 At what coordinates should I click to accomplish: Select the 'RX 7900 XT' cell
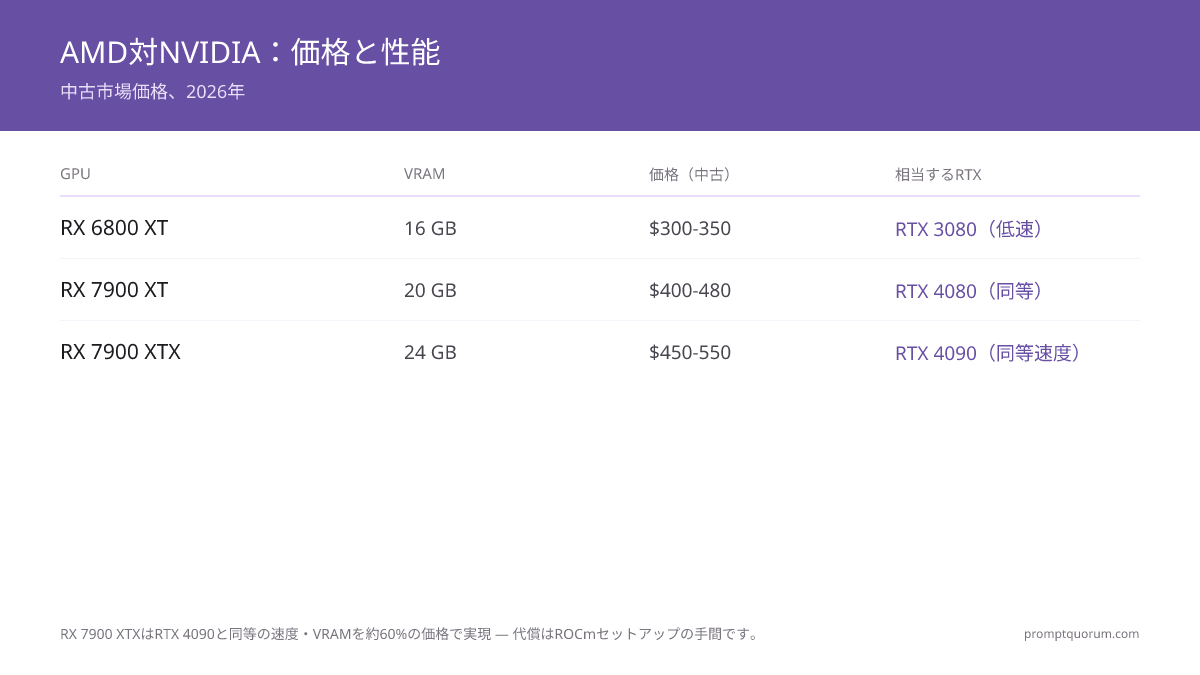coord(114,290)
